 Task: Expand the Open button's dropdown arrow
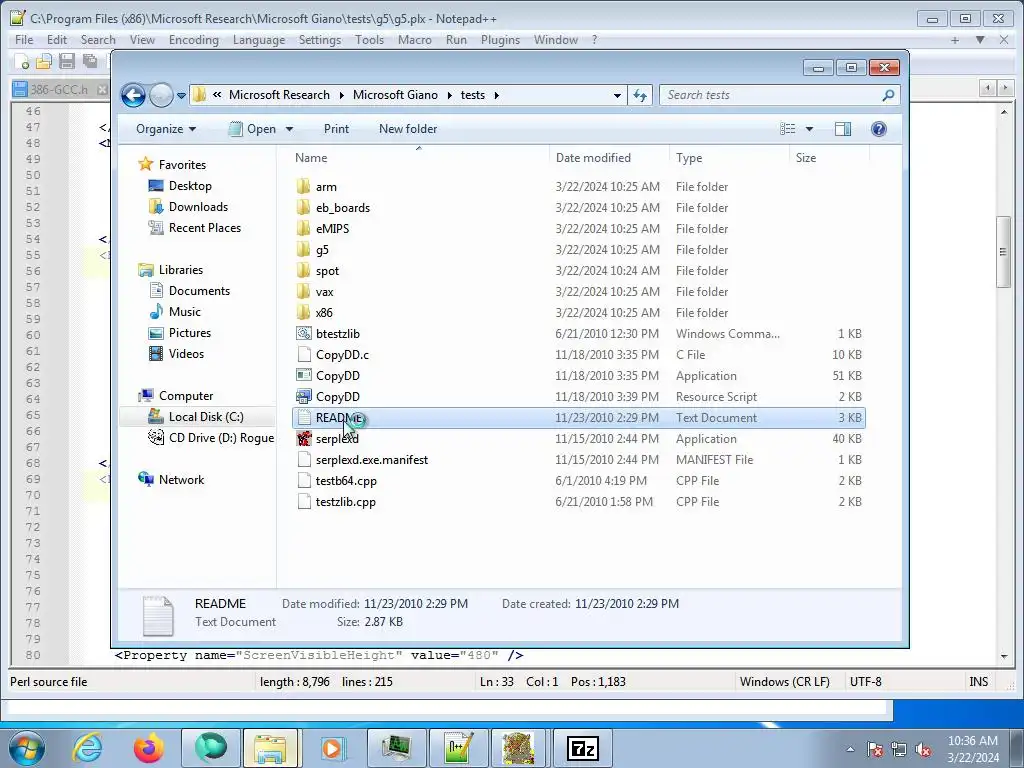[289, 129]
